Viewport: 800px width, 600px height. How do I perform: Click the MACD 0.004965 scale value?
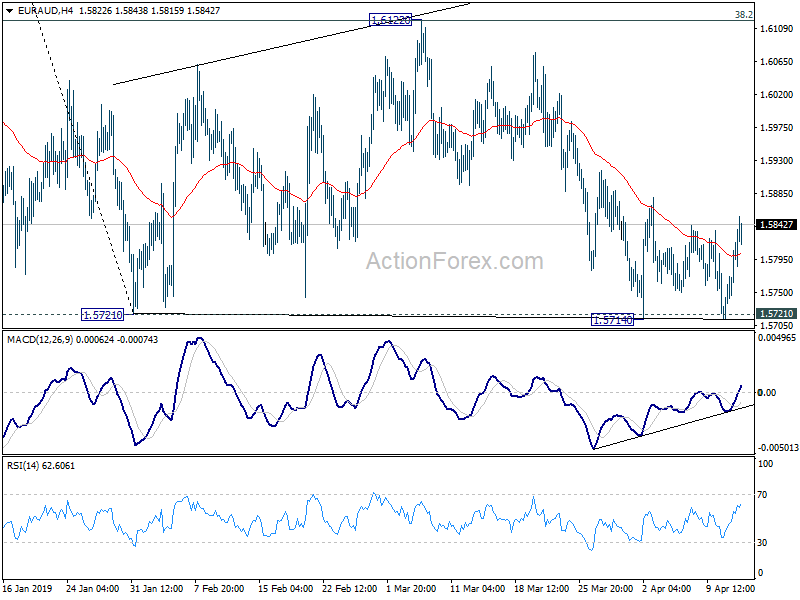click(x=777, y=338)
